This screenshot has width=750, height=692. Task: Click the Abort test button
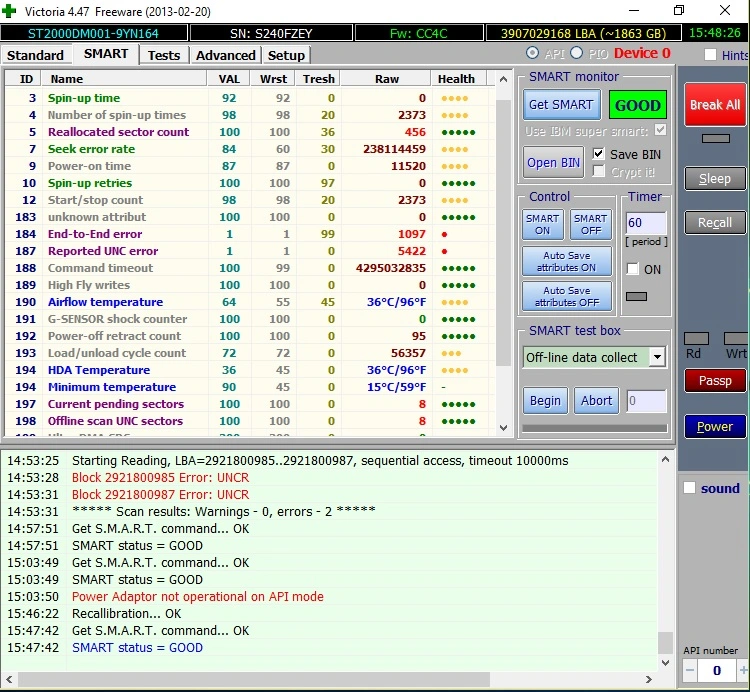click(596, 401)
